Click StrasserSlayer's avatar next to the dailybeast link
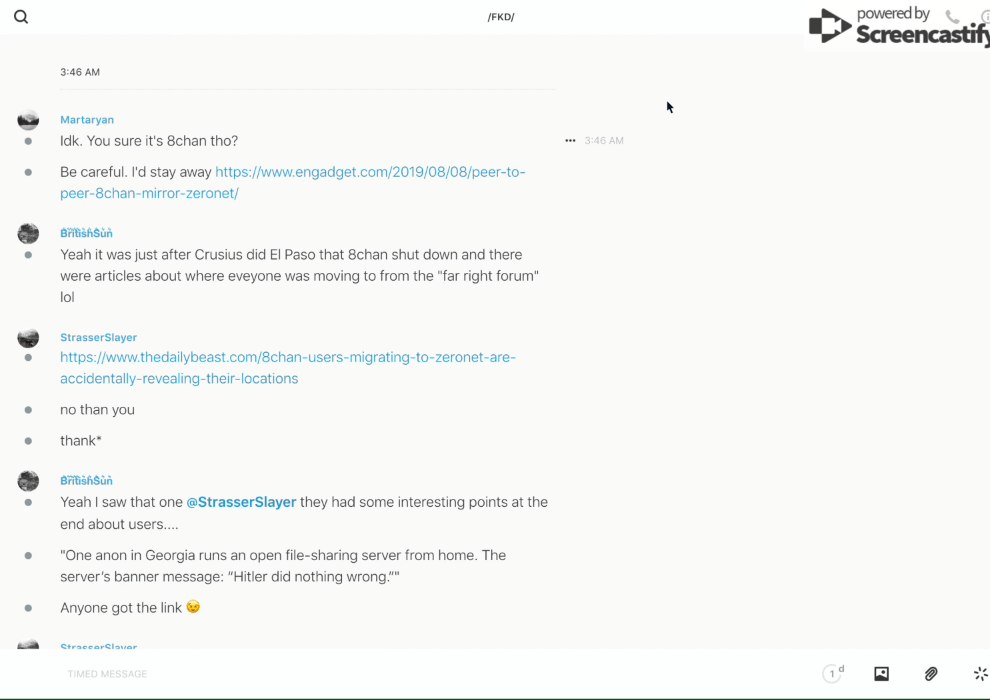Viewport: 990px width, 700px height. [28, 338]
